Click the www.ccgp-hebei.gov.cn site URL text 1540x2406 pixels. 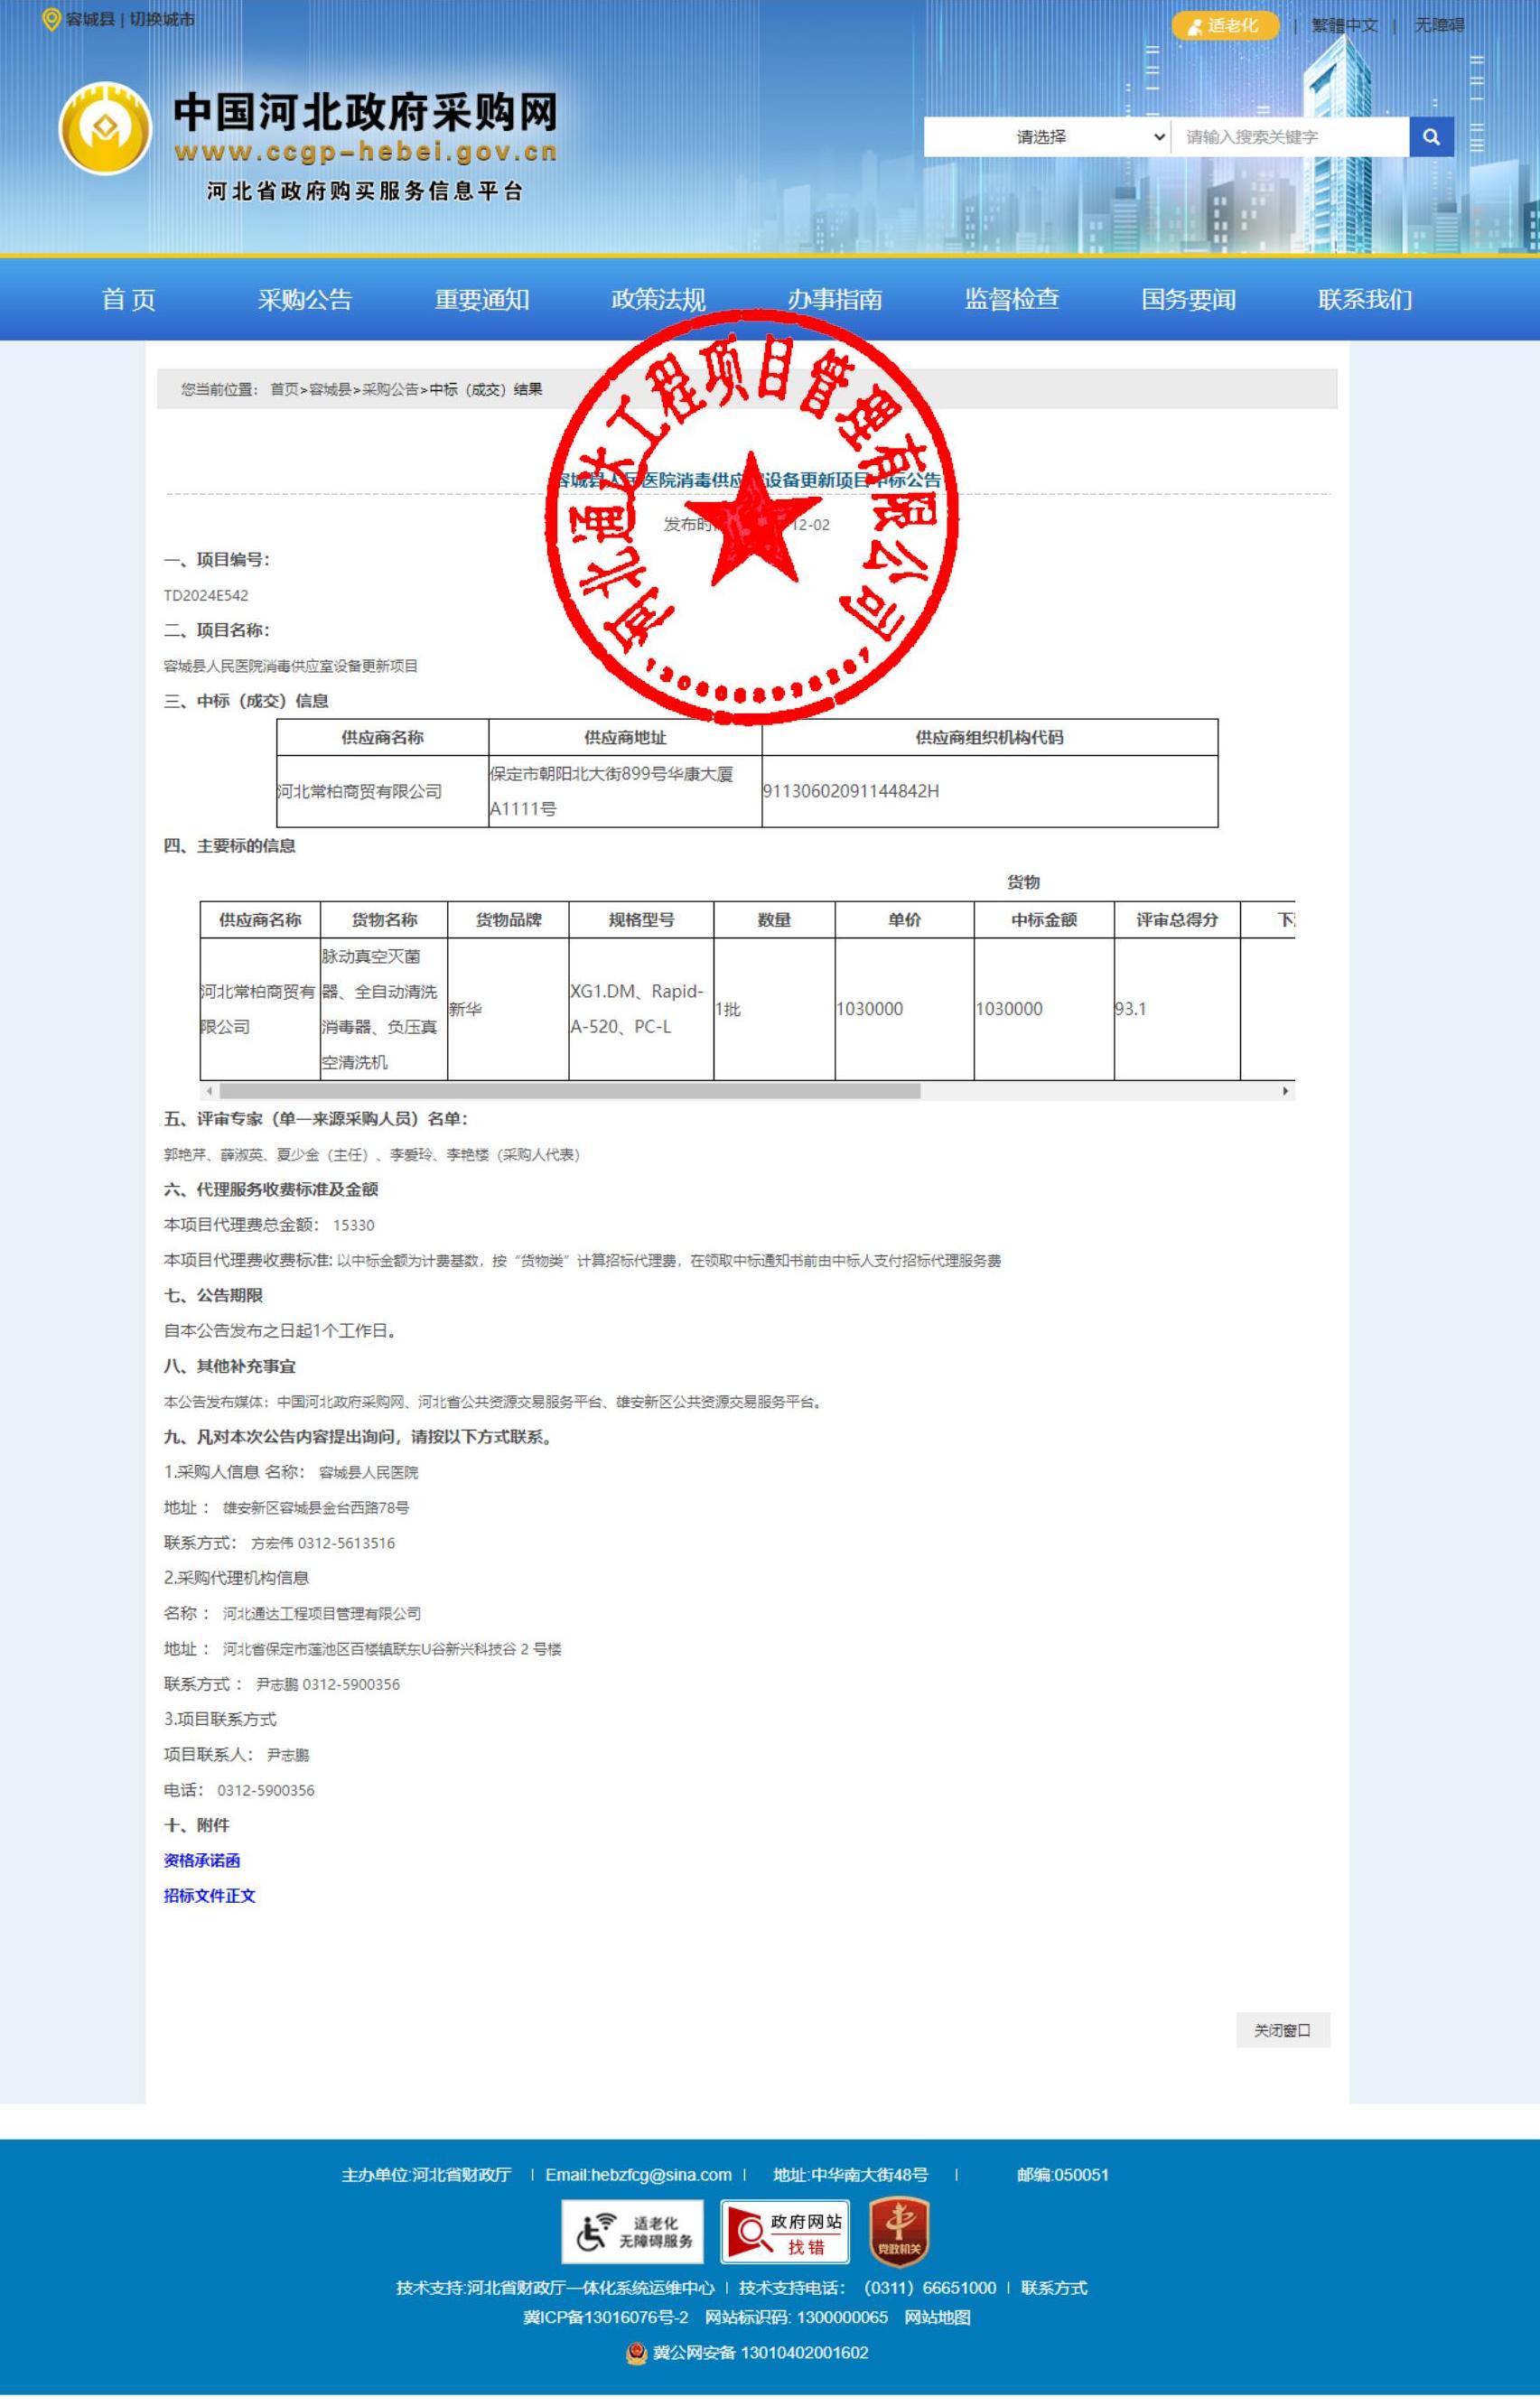point(366,152)
